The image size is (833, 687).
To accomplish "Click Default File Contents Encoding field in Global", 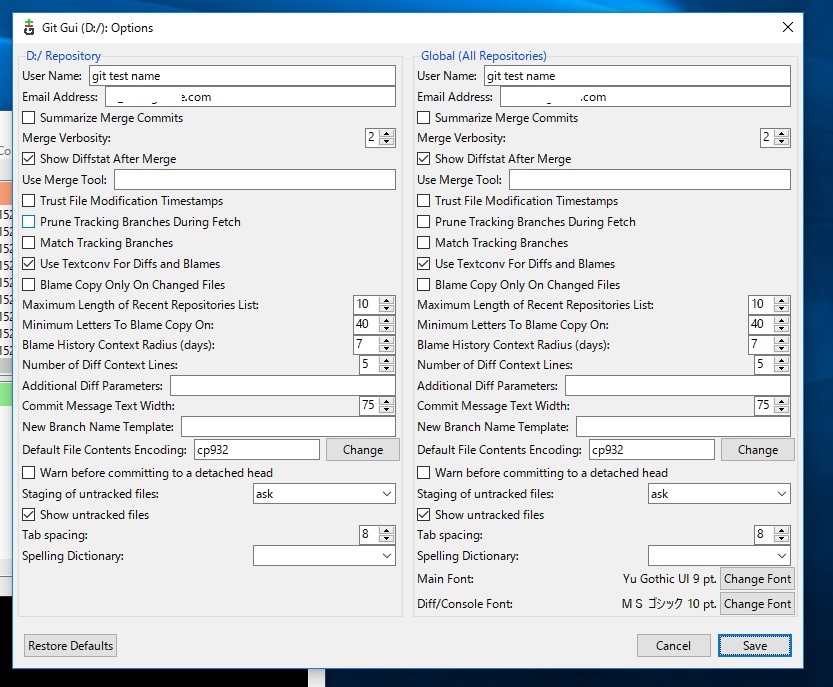I will (x=652, y=449).
